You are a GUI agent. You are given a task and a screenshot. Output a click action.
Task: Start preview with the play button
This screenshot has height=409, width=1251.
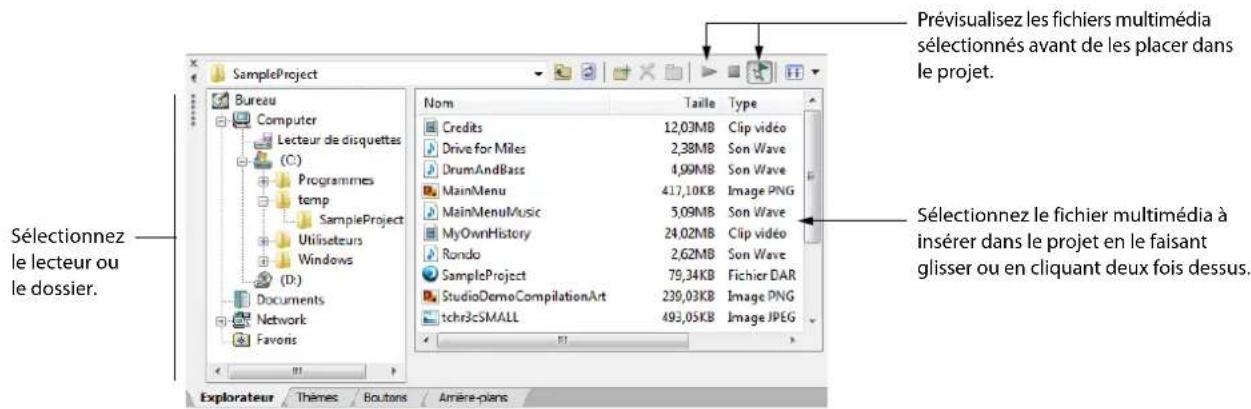(x=709, y=73)
